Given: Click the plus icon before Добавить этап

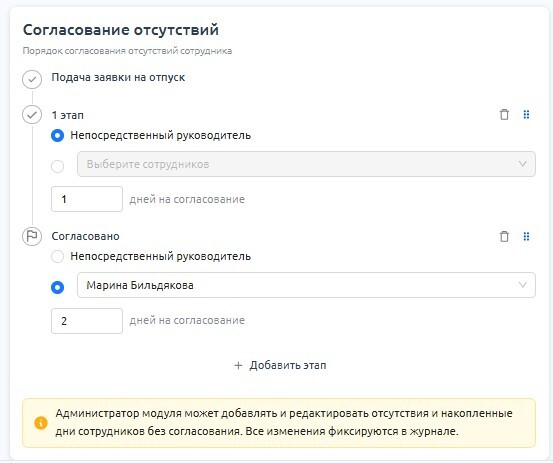Looking at the screenshot, I should click(x=238, y=365).
